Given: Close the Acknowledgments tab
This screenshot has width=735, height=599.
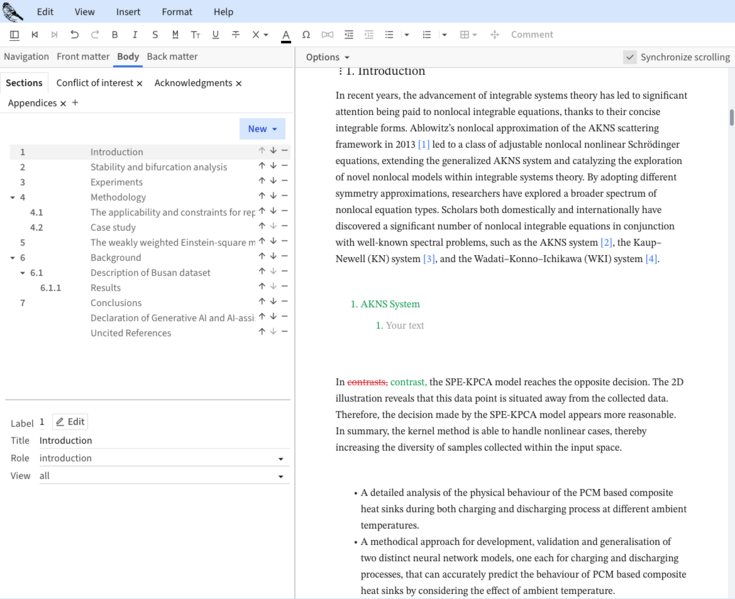Looking at the screenshot, I should pyautogui.click(x=239, y=83).
